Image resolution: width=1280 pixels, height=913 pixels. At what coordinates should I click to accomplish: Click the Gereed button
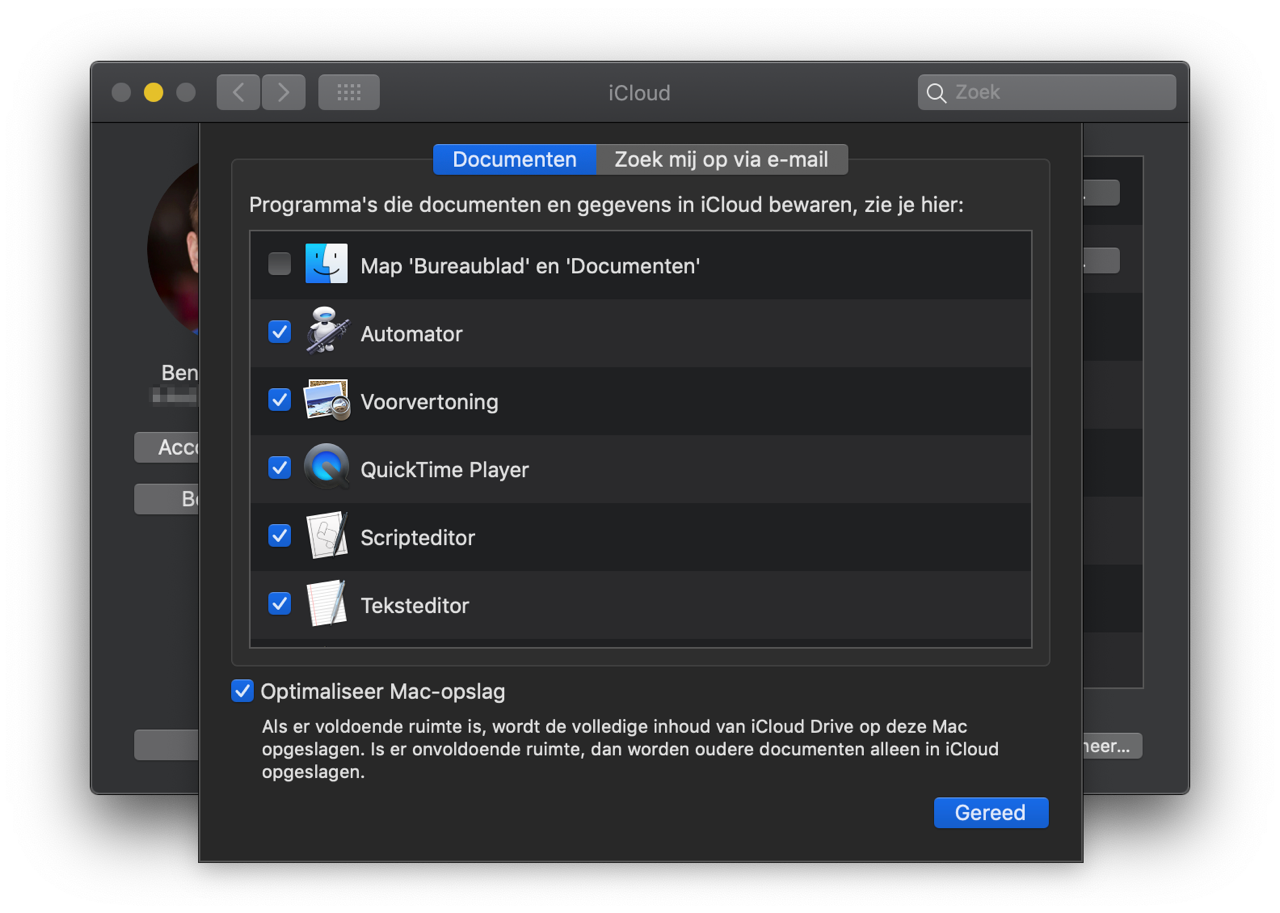point(991,813)
